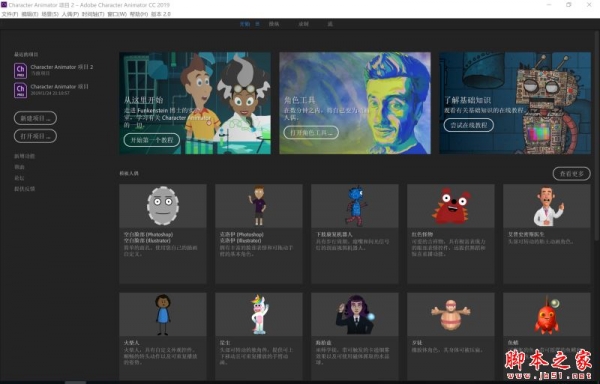Click the 克洛伊 (Illustrator) title
The width and height of the screenshot is (600, 384).
240,241
